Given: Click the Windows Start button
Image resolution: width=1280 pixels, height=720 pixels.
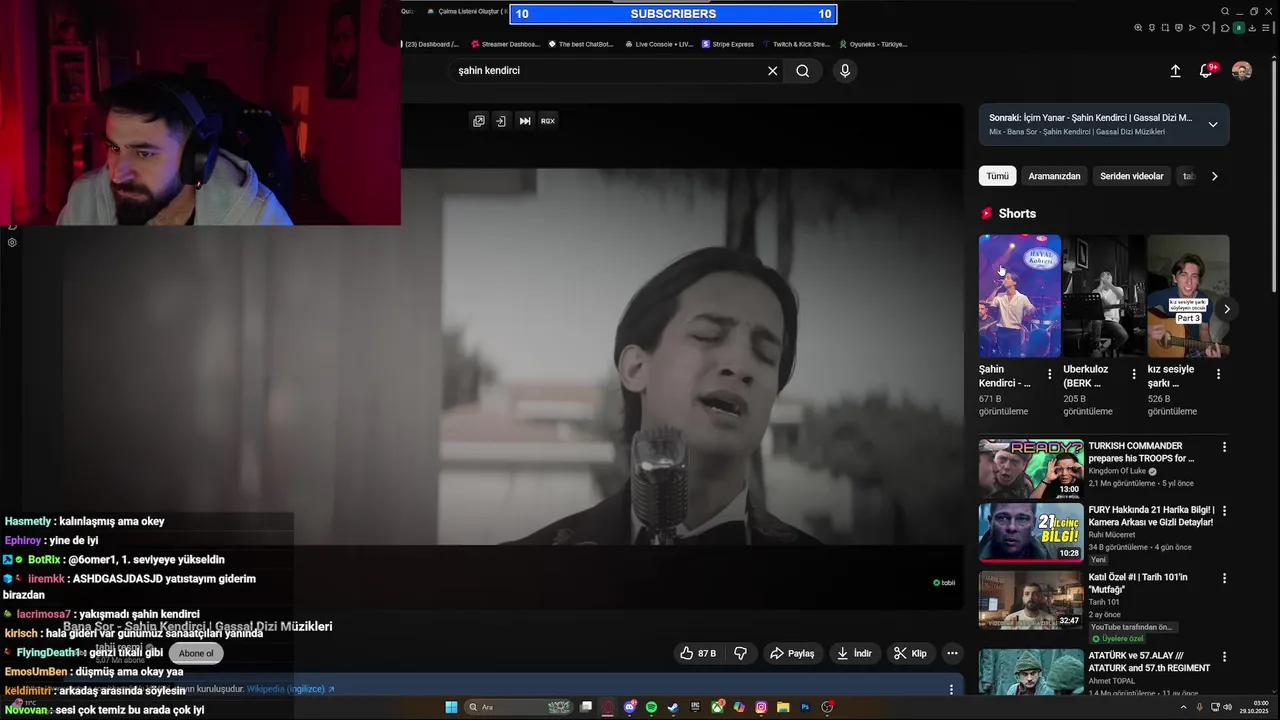Looking at the screenshot, I should pos(451,707).
